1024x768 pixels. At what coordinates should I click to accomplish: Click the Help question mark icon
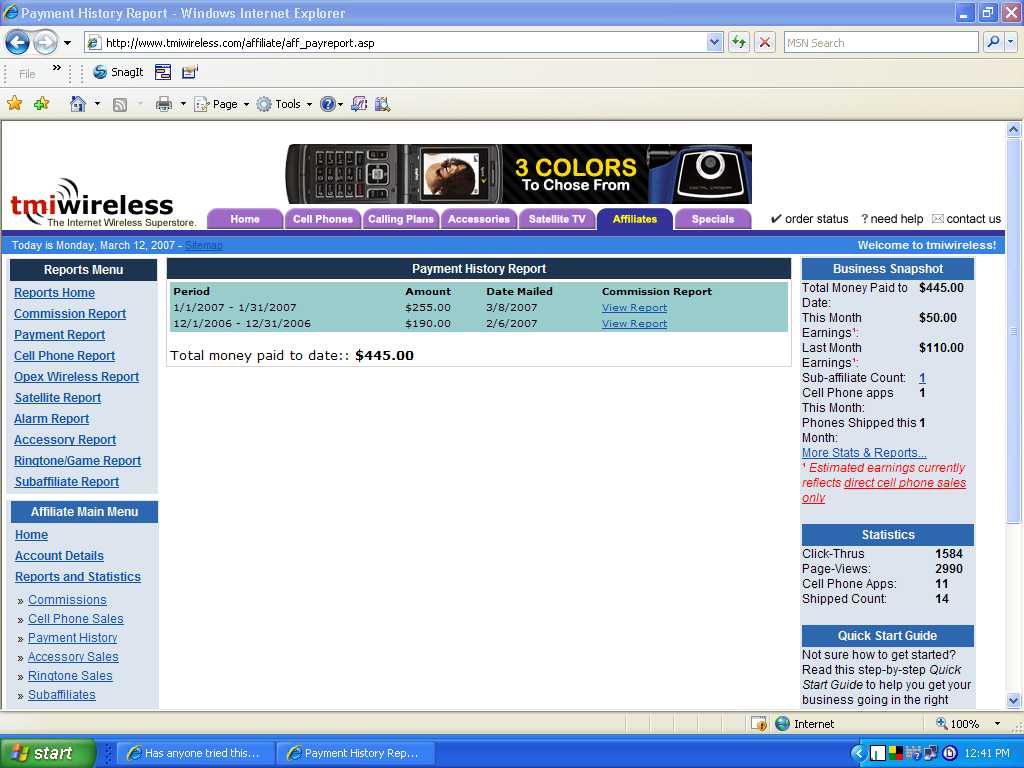(x=327, y=104)
